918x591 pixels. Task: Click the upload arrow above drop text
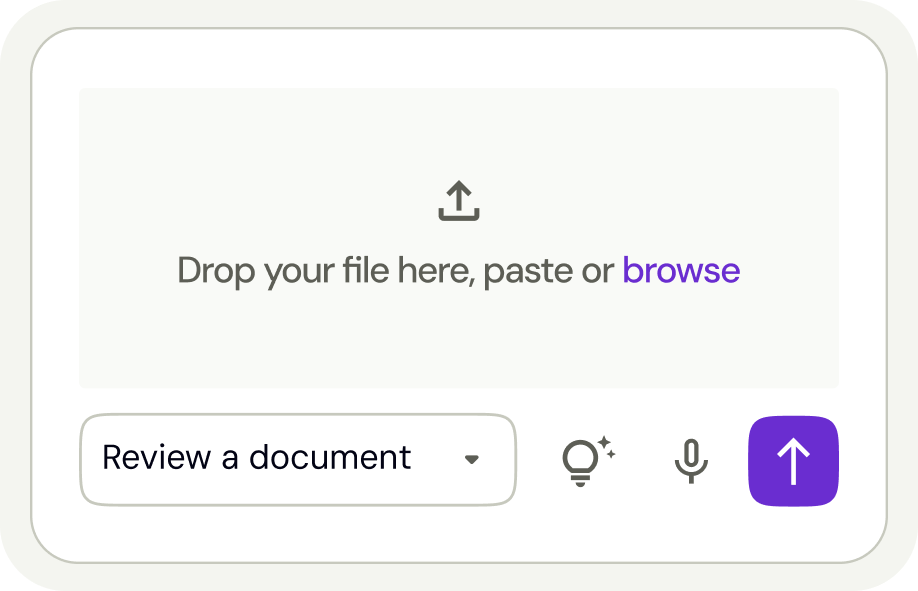click(x=459, y=194)
